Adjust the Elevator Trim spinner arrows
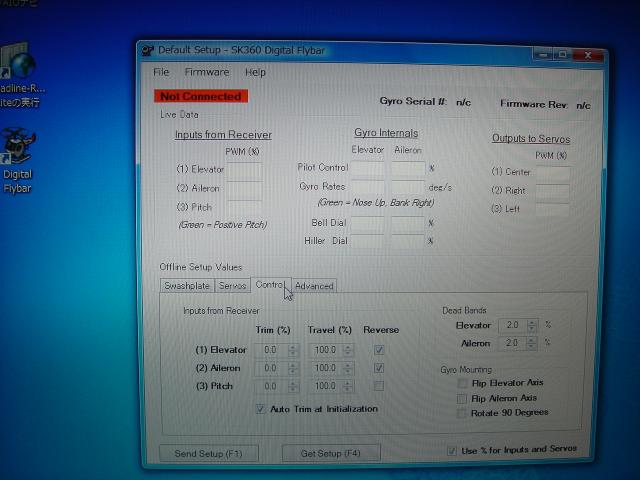 (x=293, y=351)
